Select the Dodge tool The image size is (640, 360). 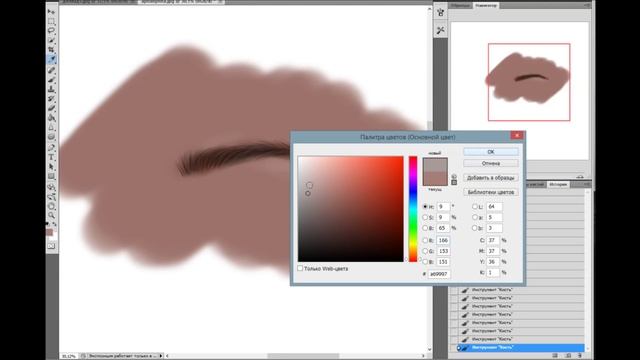[51, 137]
